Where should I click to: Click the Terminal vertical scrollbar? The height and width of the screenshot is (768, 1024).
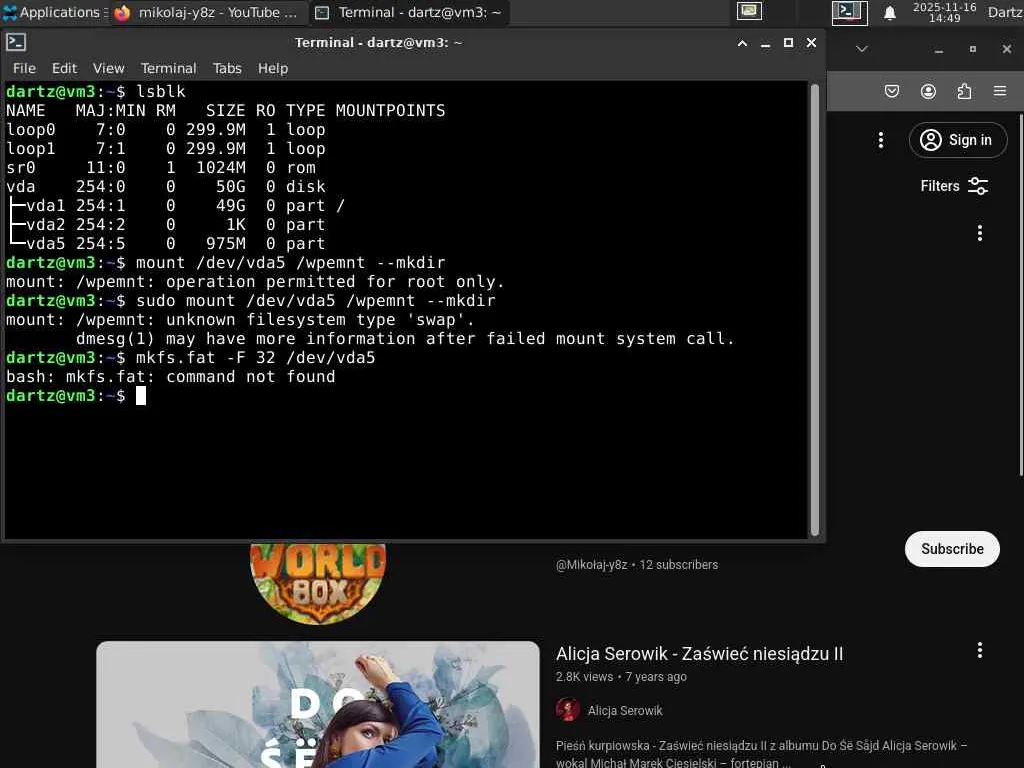(x=814, y=310)
